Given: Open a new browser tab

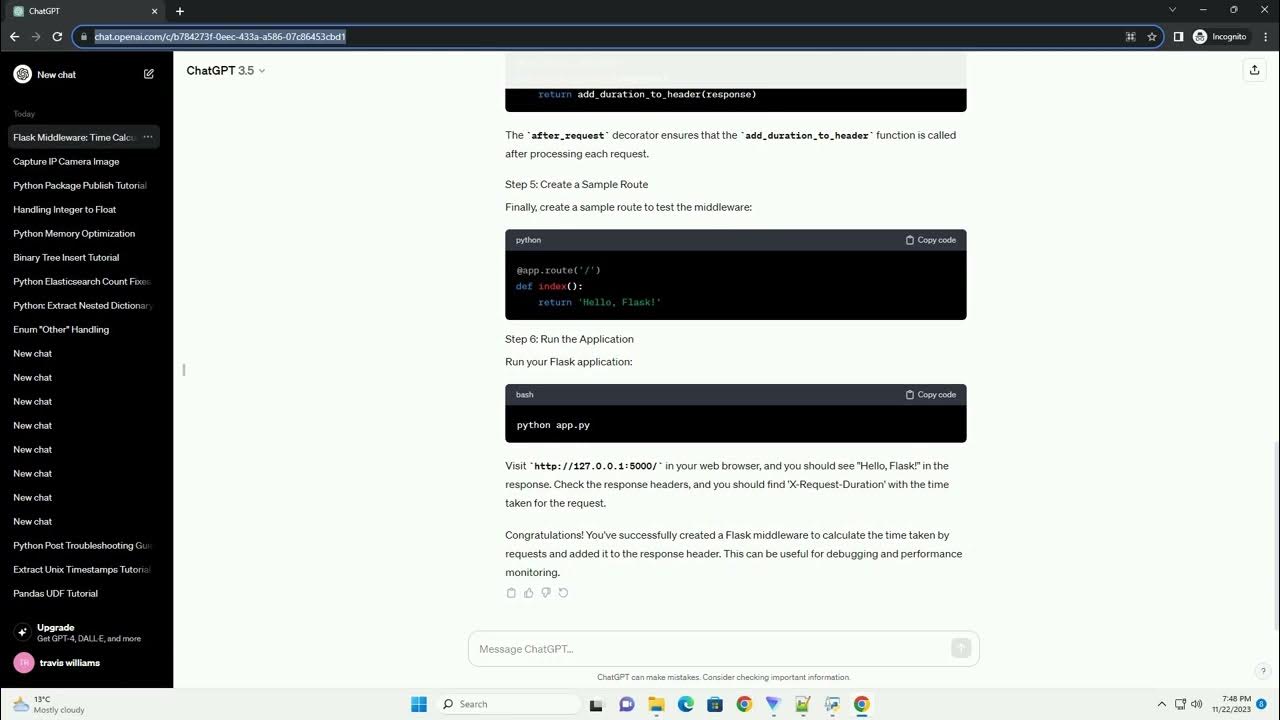Looking at the screenshot, I should [180, 11].
